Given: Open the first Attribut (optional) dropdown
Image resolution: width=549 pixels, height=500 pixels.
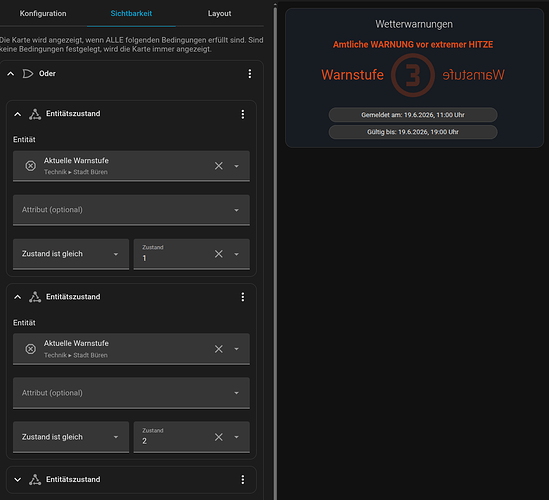Looking at the screenshot, I should (x=131, y=210).
